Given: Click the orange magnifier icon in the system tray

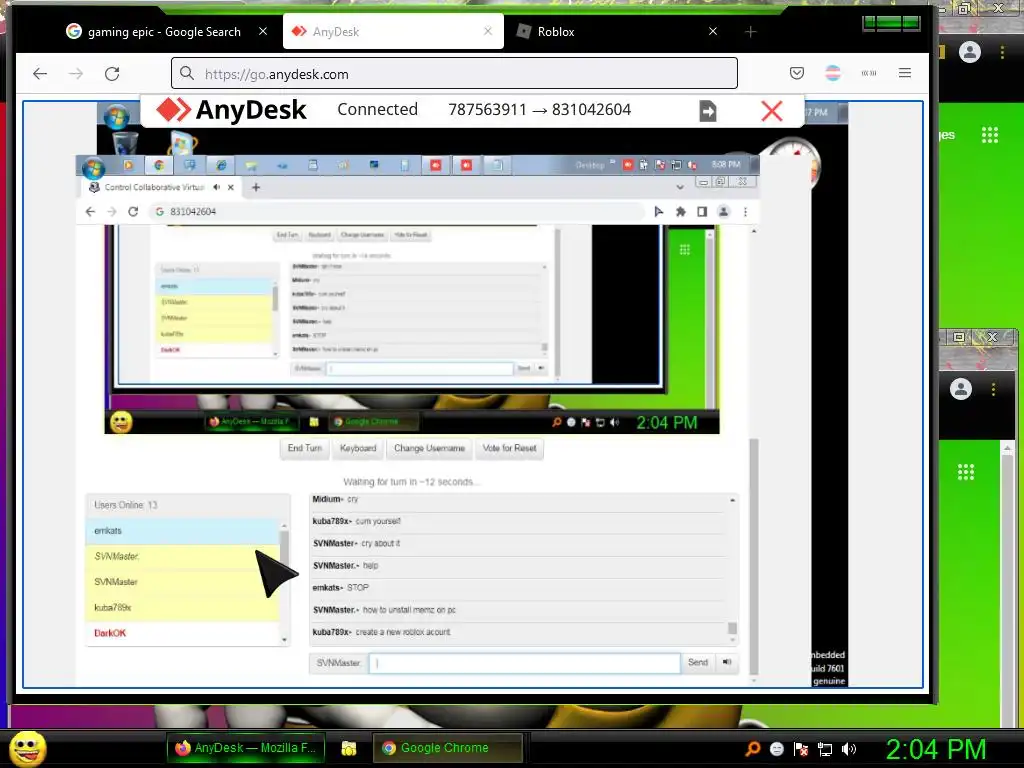Looking at the screenshot, I should (753, 748).
